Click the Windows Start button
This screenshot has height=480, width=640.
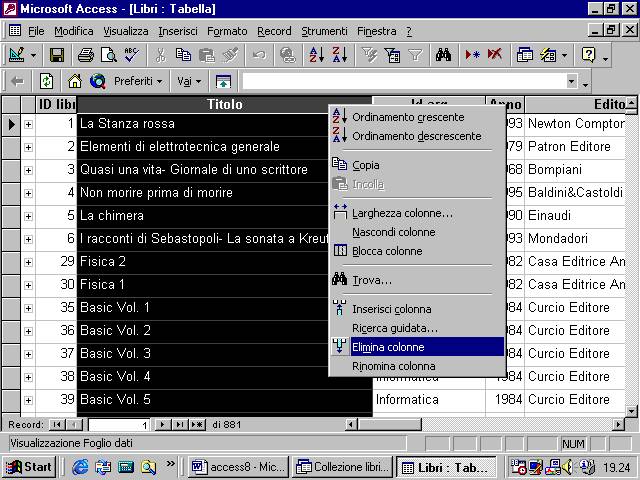[29, 467]
